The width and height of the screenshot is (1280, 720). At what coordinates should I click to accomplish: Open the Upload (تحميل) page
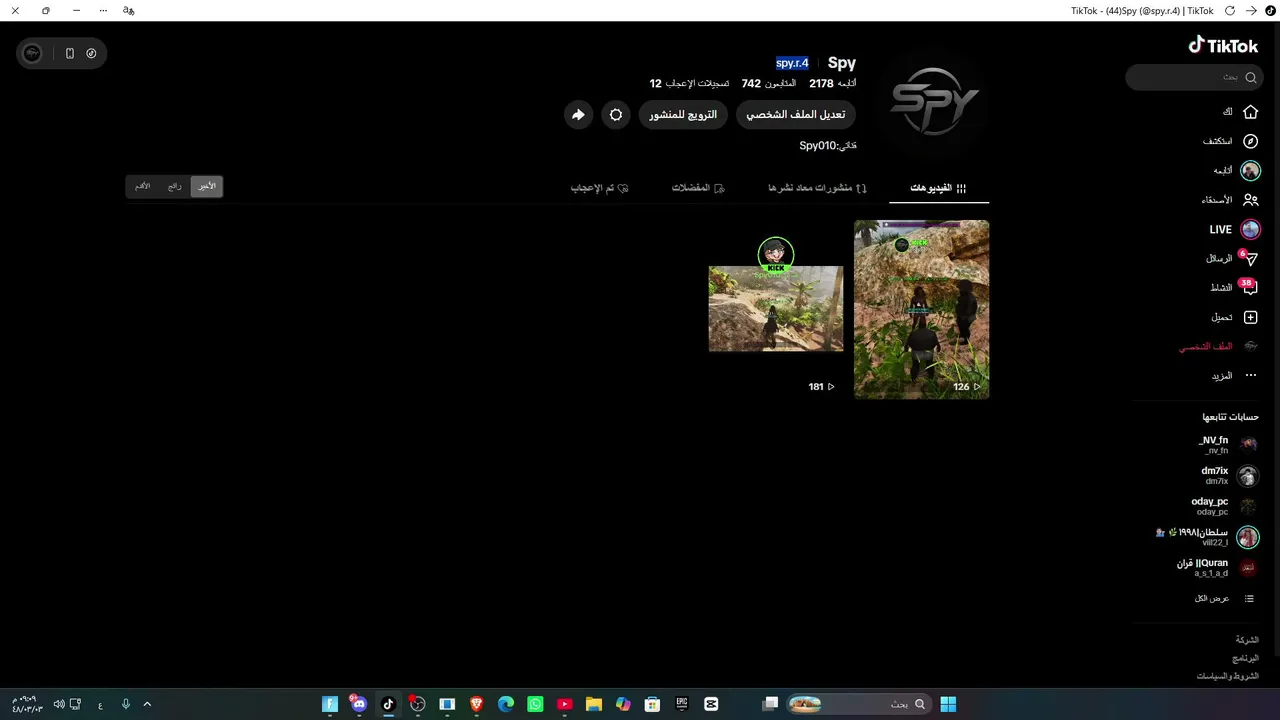pyautogui.click(x=1234, y=317)
